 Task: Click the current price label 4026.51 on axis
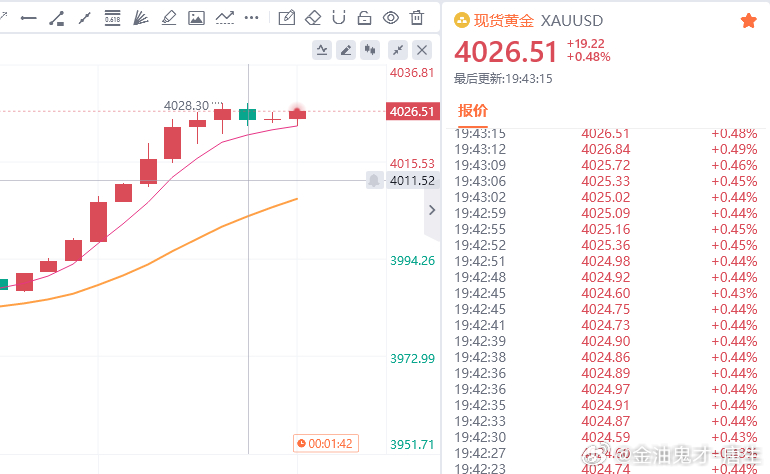point(412,112)
